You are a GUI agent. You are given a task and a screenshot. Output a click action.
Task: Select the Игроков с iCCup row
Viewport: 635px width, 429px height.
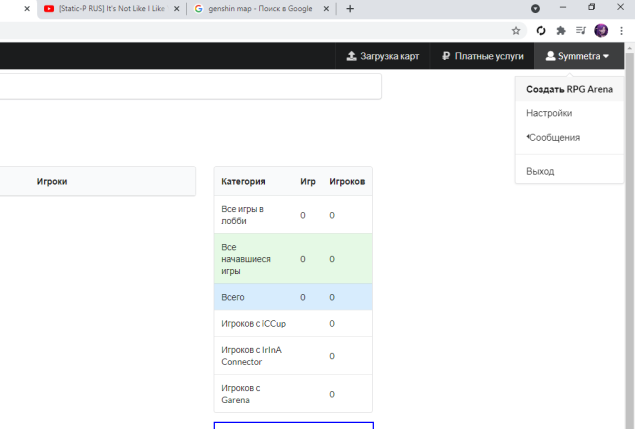pos(293,323)
